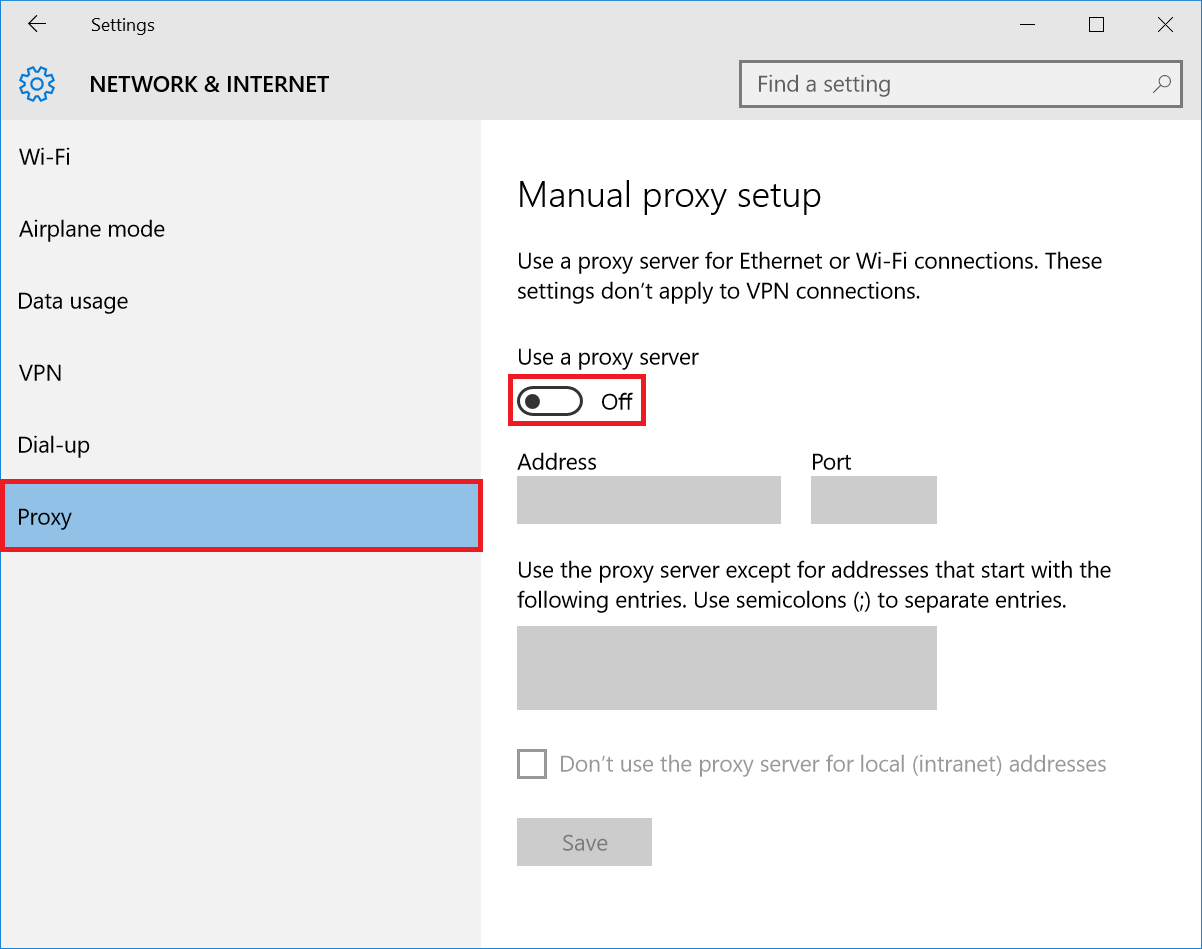Check the local intranet addresses checkbox

[x=532, y=765]
